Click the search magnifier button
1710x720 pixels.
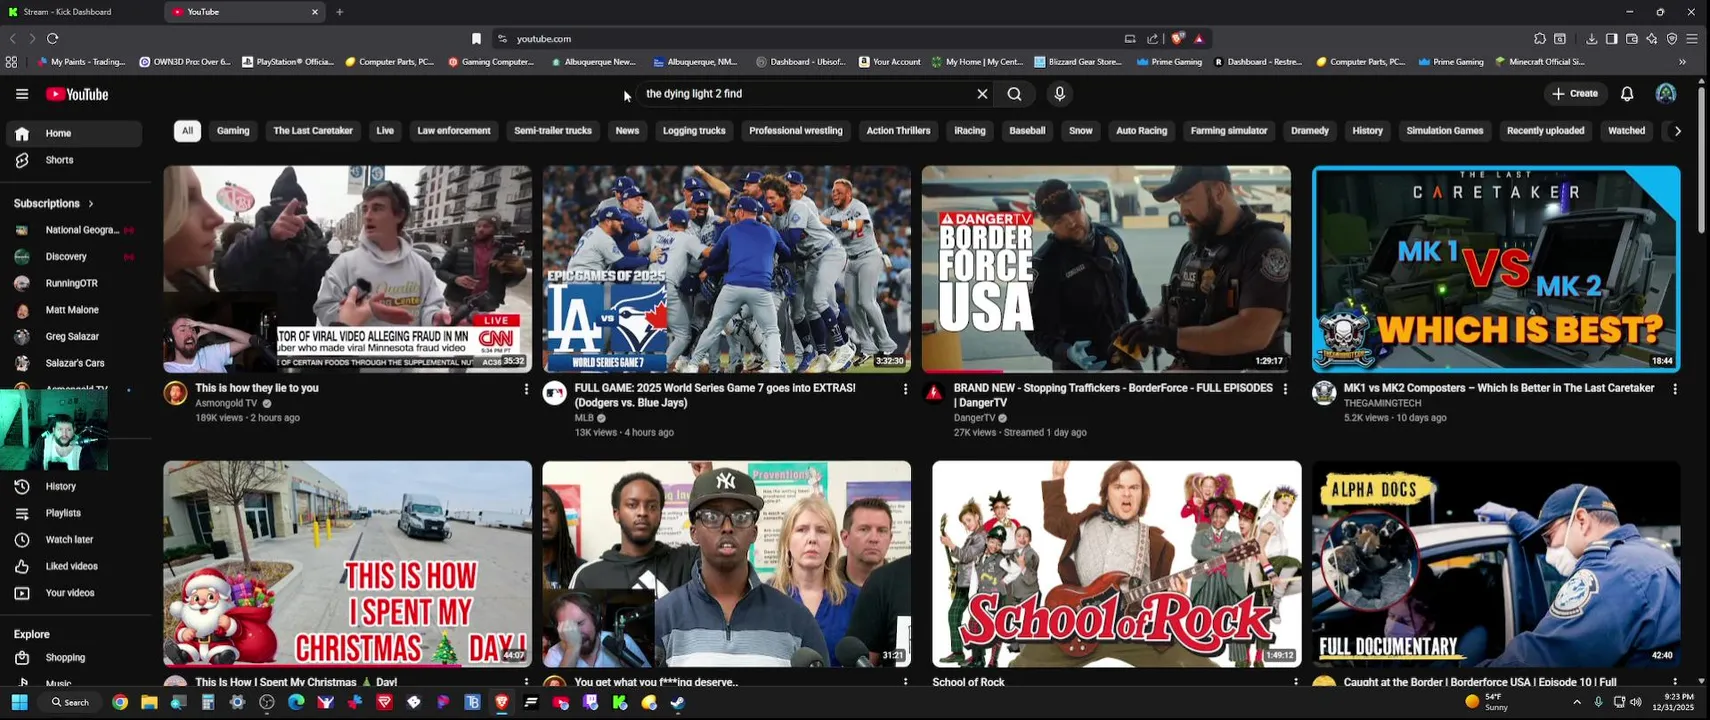point(1015,94)
